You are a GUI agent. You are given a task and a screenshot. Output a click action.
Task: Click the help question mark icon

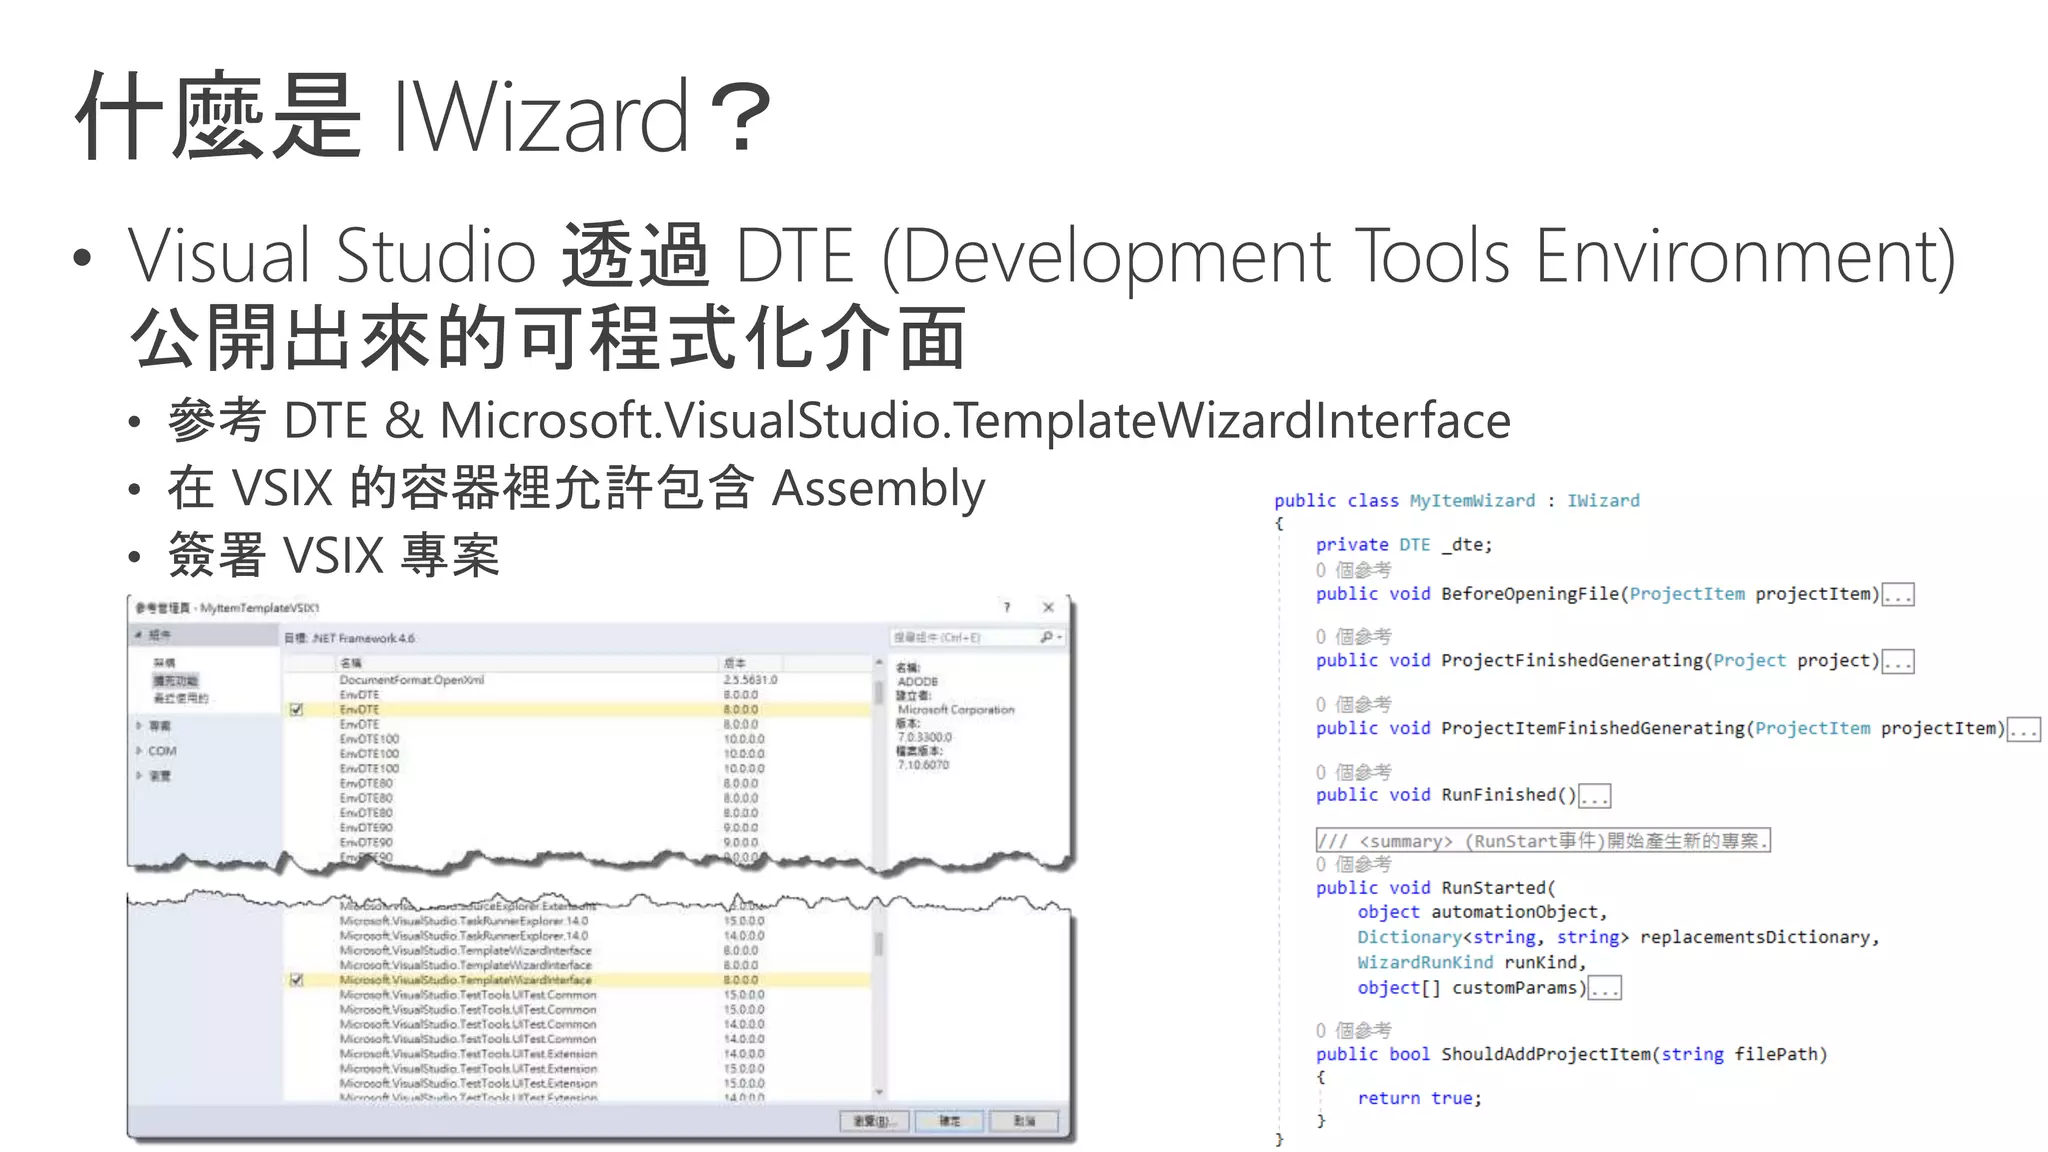coord(1007,607)
